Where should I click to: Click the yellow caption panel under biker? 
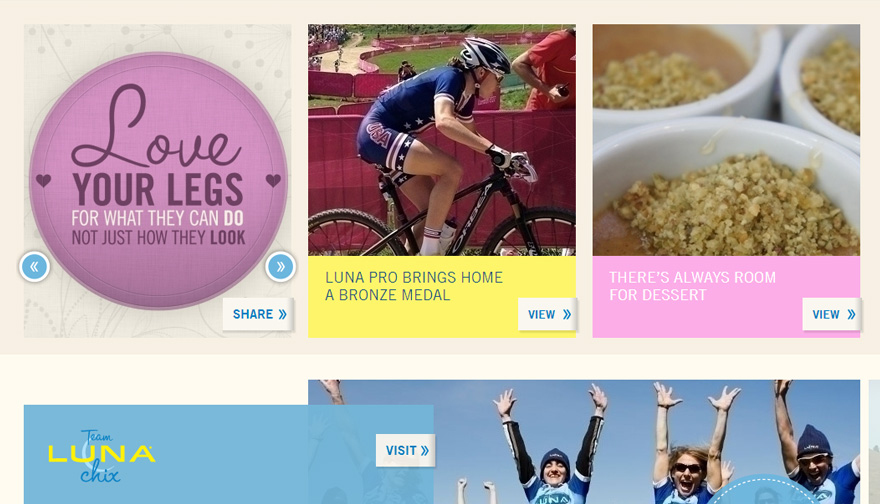[x=442, y=297]
